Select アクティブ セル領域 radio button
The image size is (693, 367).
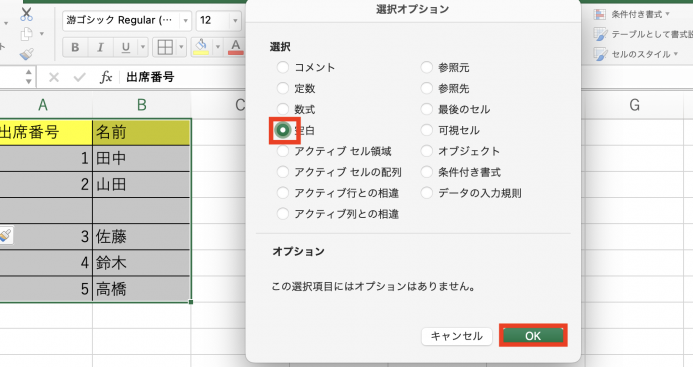pos(283,151)
